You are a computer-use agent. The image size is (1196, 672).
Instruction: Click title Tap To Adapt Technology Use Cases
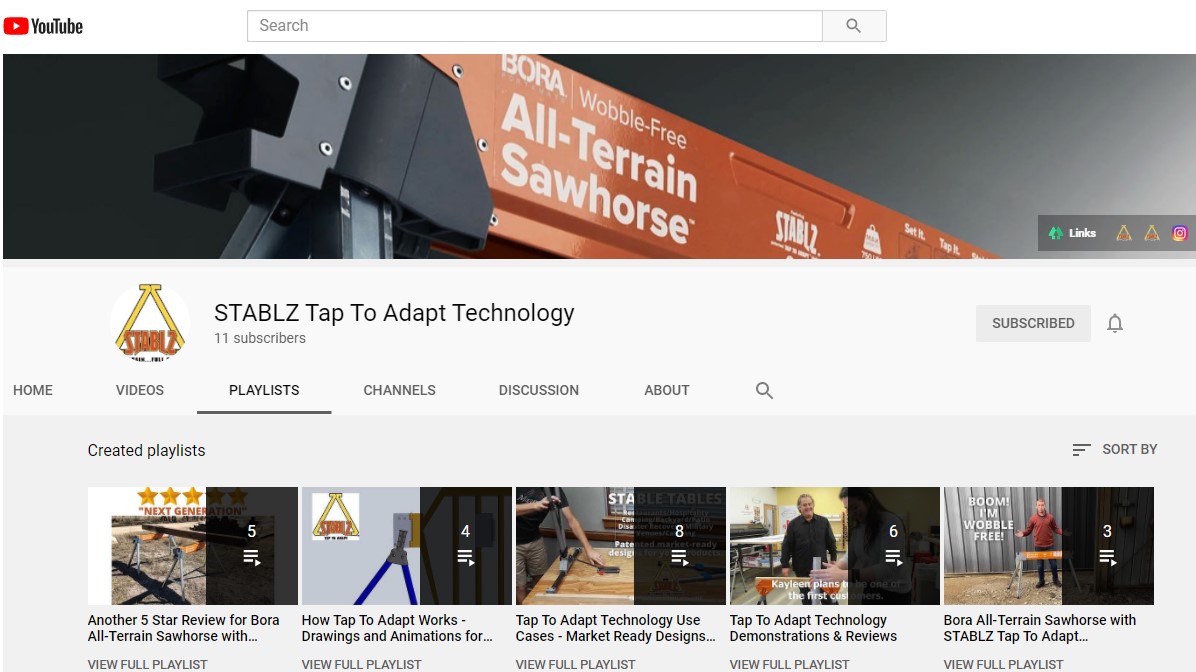pyautogui.click(x=616, y=628)
